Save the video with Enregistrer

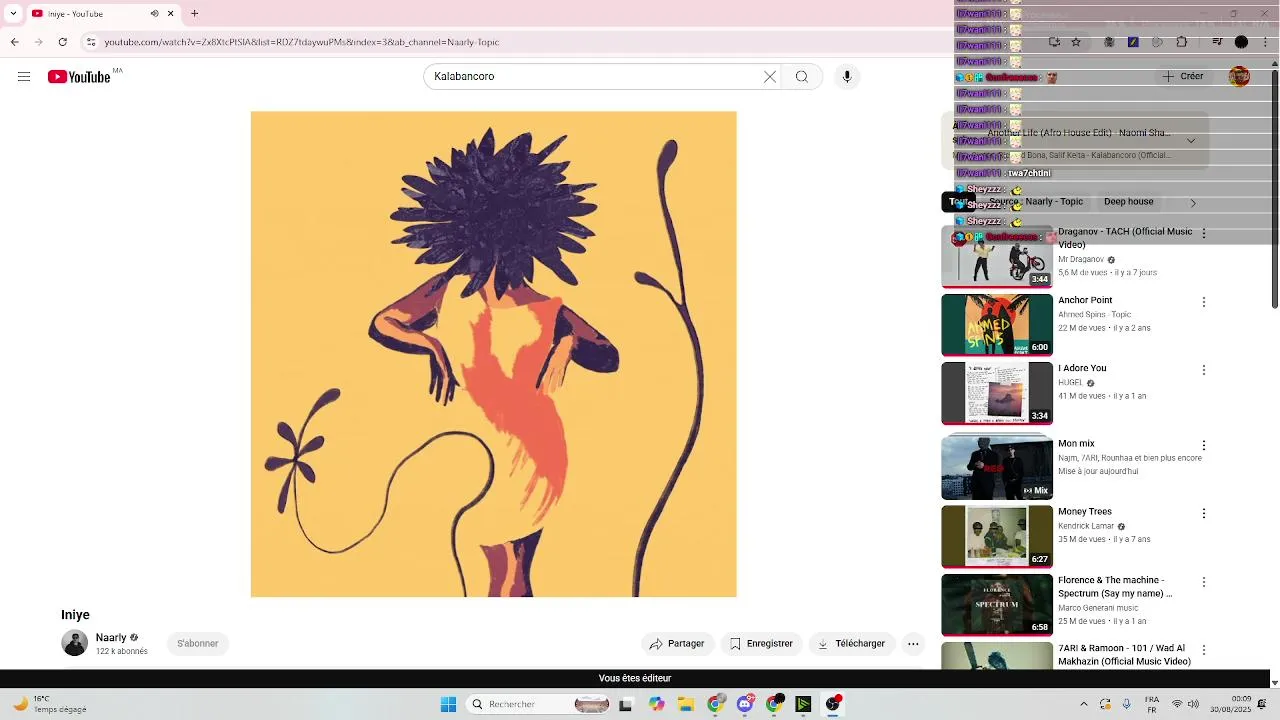tap(761, 644)
